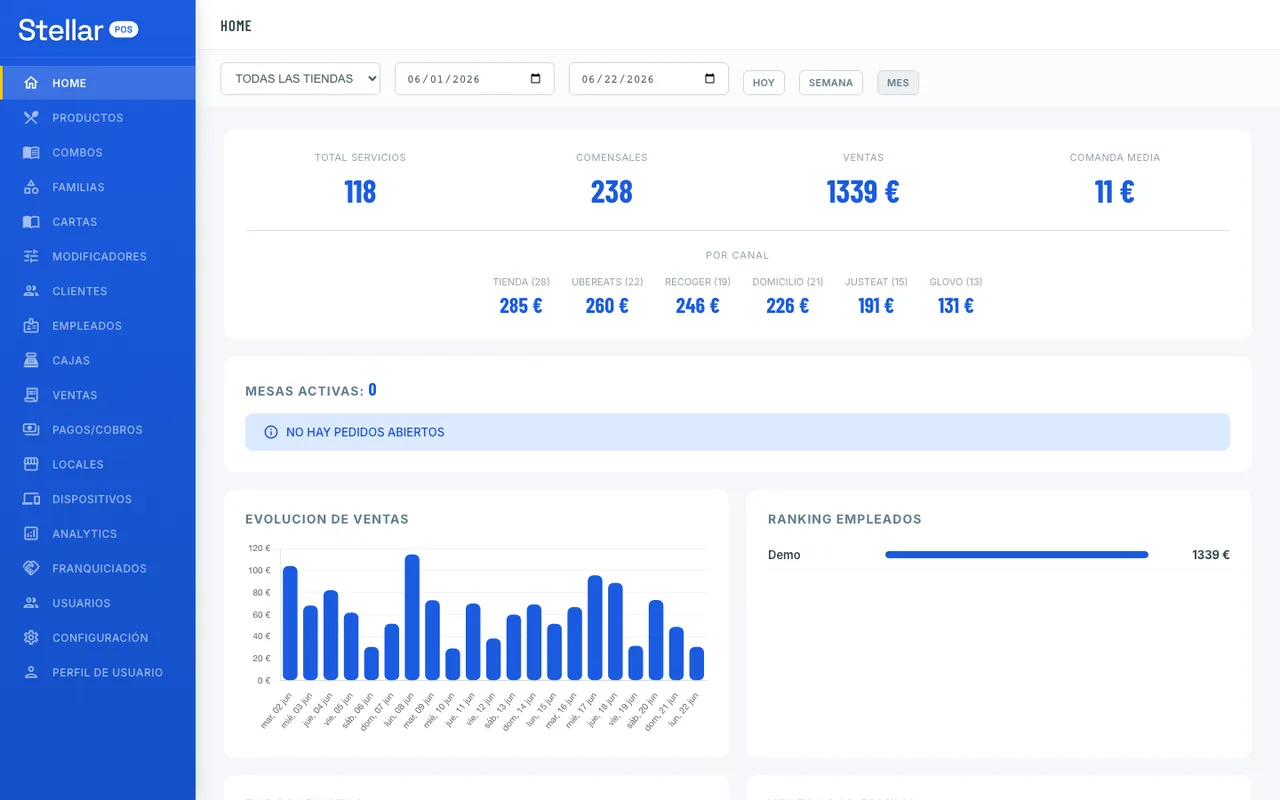The image size is (1280, 800).
Task: Click Ubereats (22) channel amount 260 €
Action: pyautogui.click(x=607, y=306)
